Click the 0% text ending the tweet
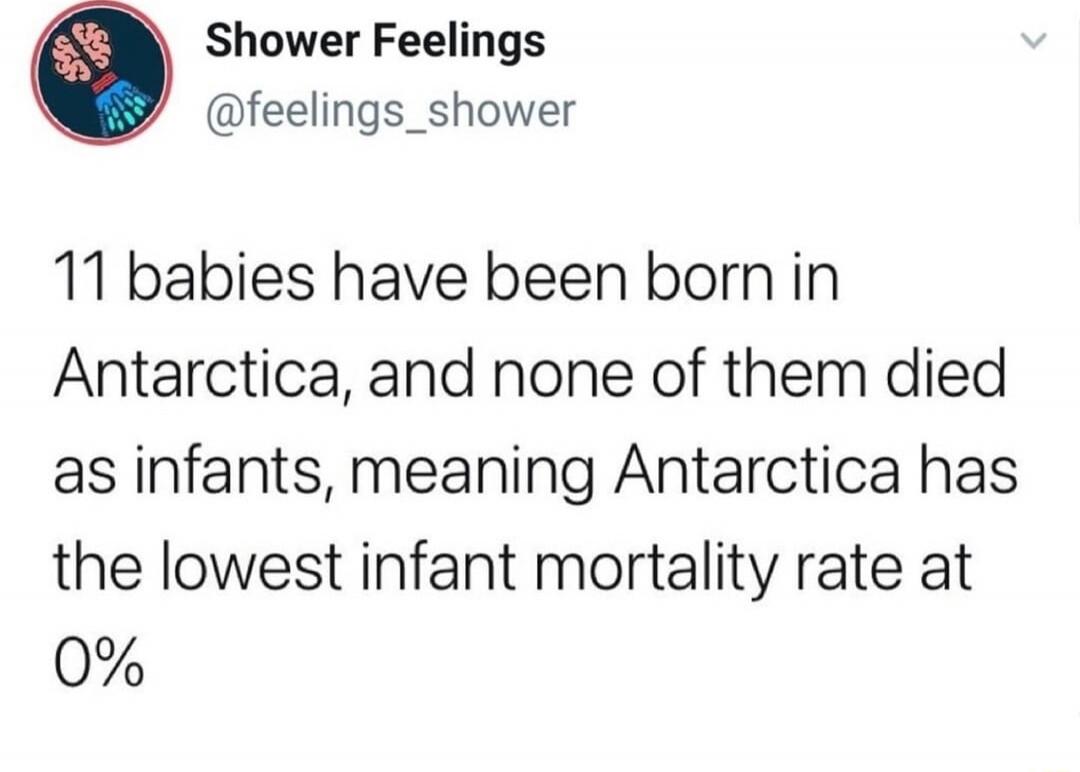The height and width of the screenshot is (772, 1080). [x=99, y=662]
